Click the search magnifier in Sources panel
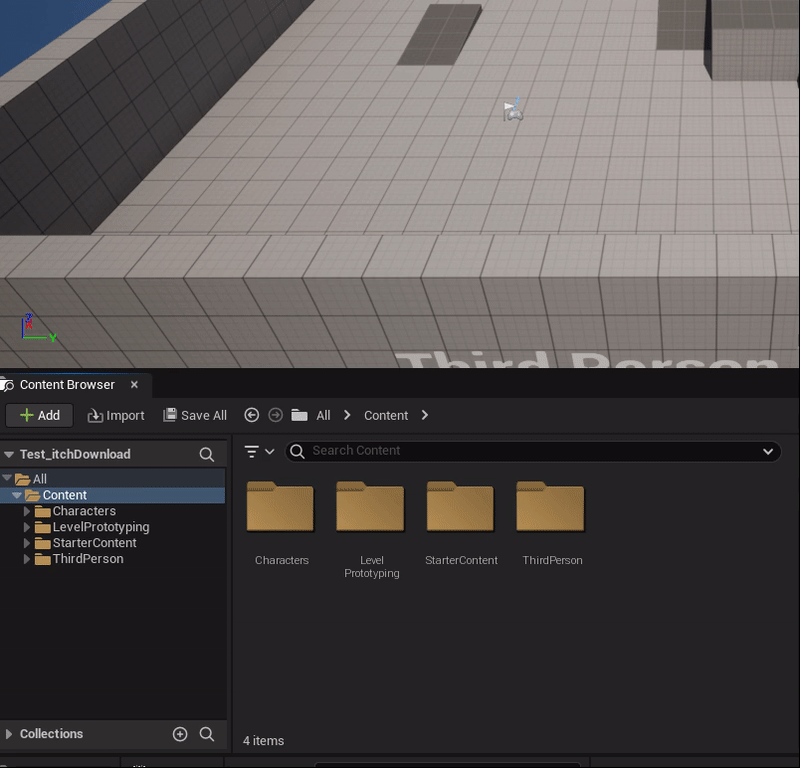The height and width of the screenshot is (768, 800). (207, 453)
